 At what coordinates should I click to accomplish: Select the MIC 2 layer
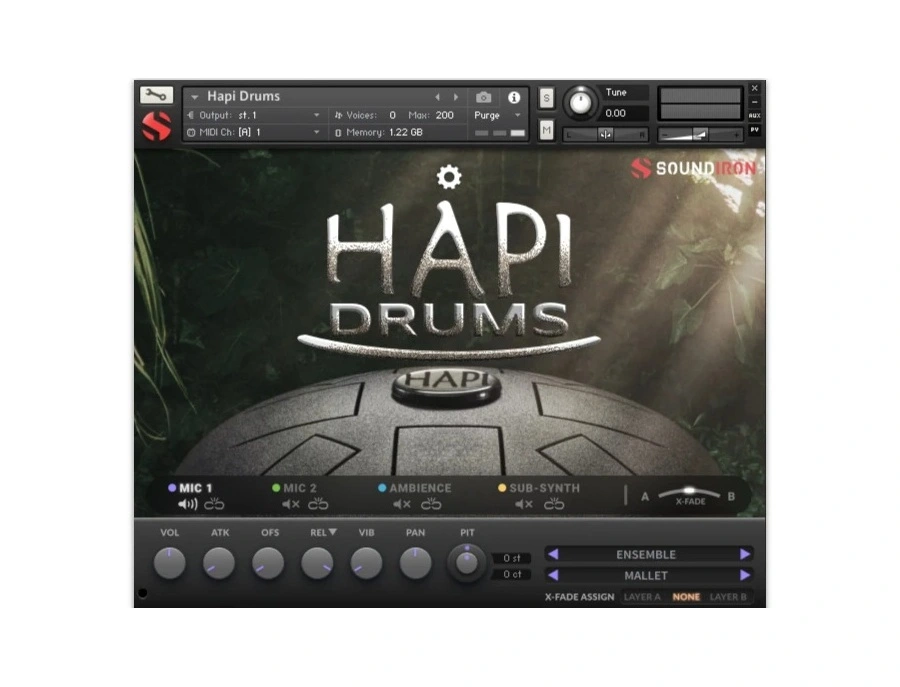click(300, 488)
